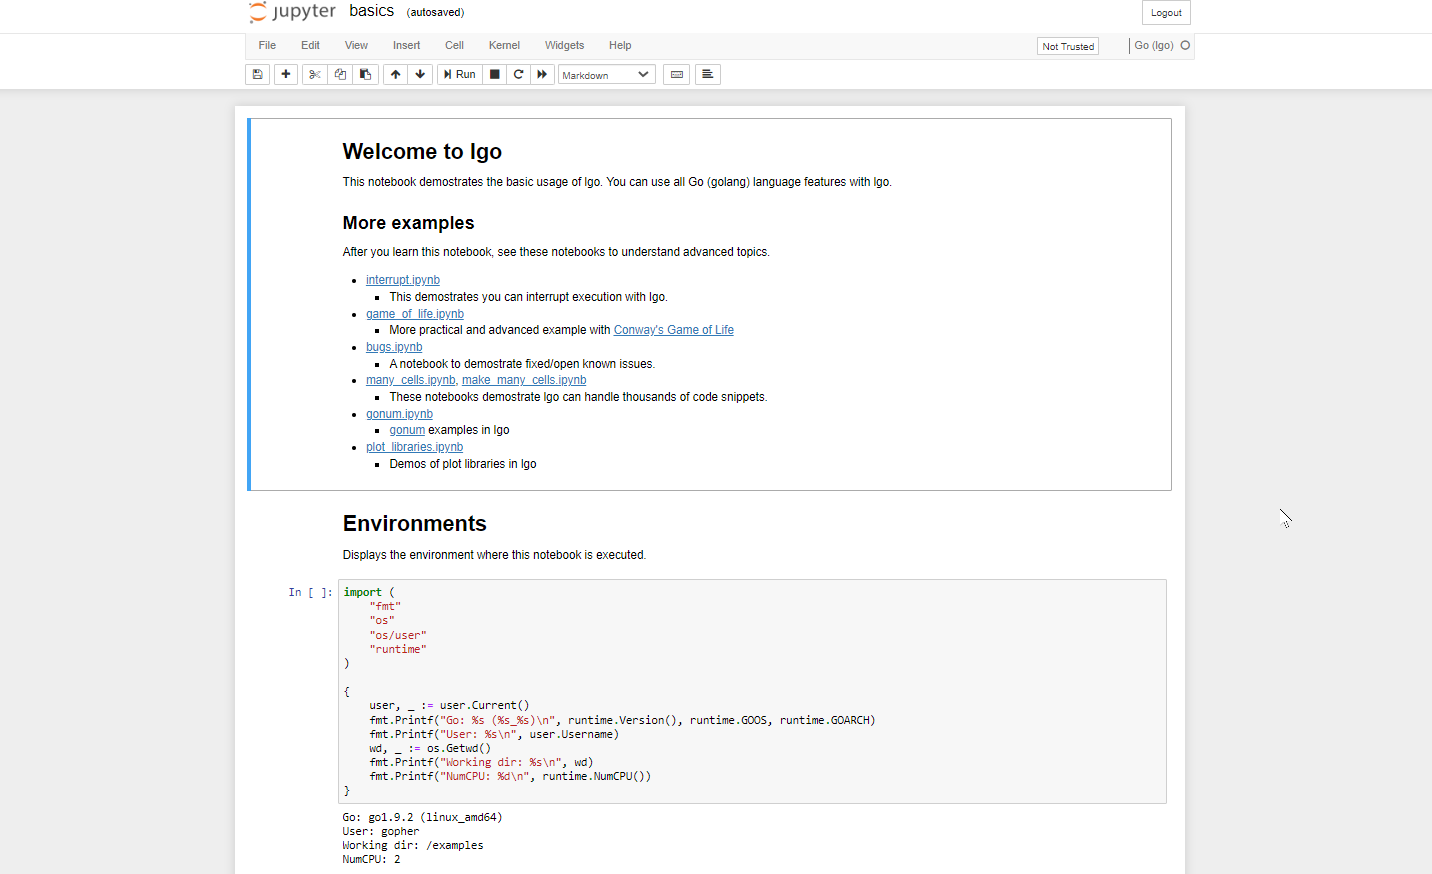The image size is (1432, 874).
Task: Cut selected cells with scissors icon
Action: 315,74
